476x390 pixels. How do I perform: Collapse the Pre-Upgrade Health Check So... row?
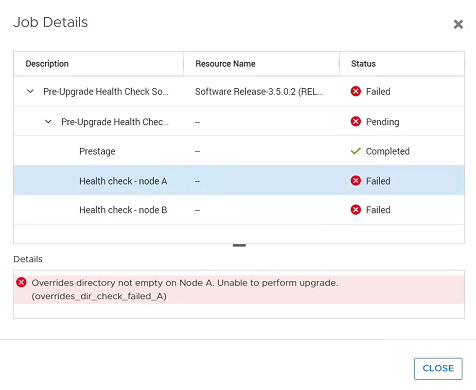click(x=30, y=91)
